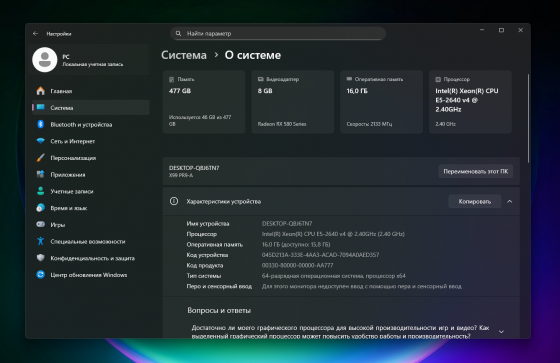Open the Intel Xeon processor card
Image resolution: width=560 pixels, height=363 pixels.
(x=470, y=102)
